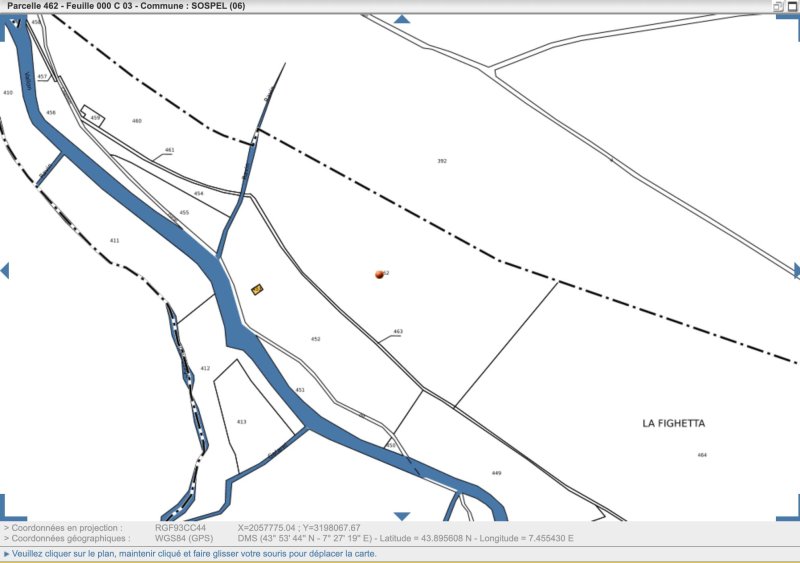Image resolution: width=800 pixels, height=563 pixels.
Task: Select parcel 392 on the map
Action: (442, 161)
